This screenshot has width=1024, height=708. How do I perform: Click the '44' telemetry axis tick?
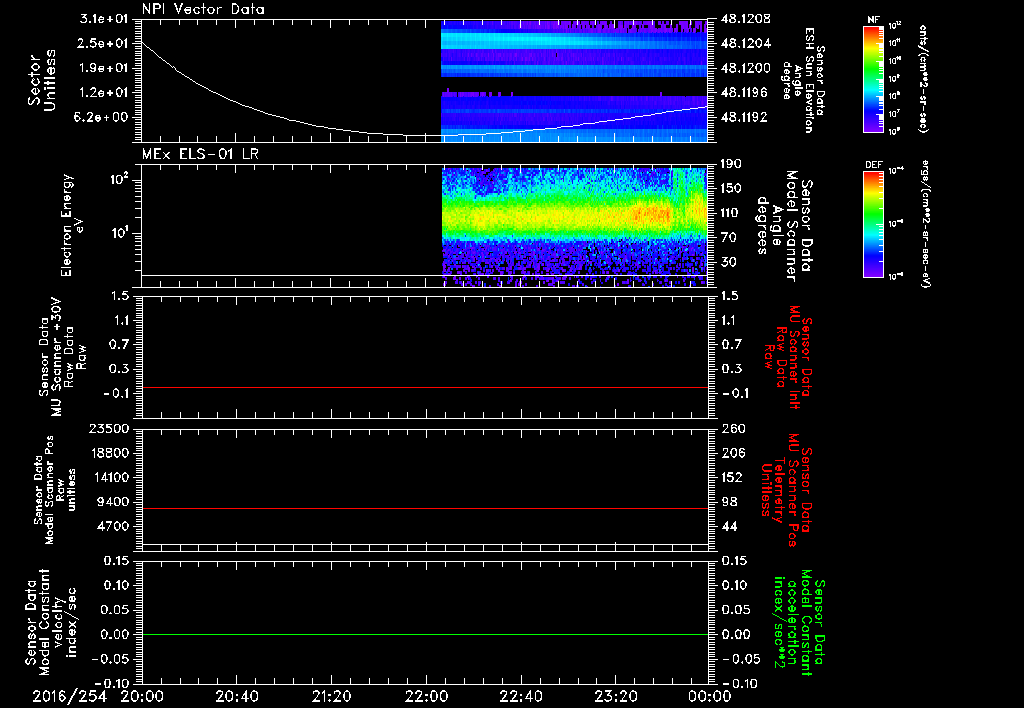coord(728,526)
